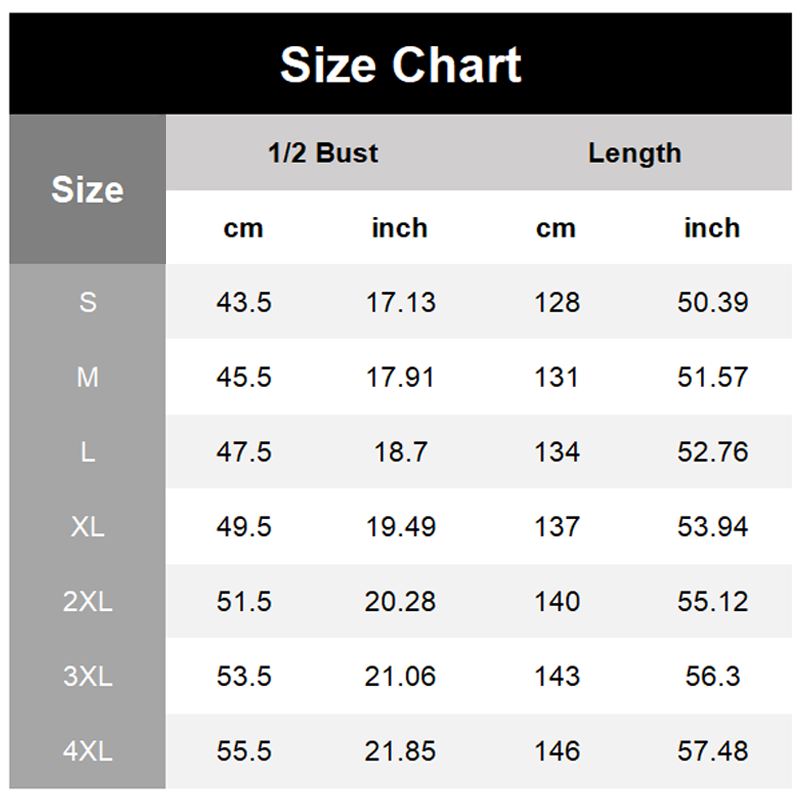Click the 43.5 bust cm value

244,302
